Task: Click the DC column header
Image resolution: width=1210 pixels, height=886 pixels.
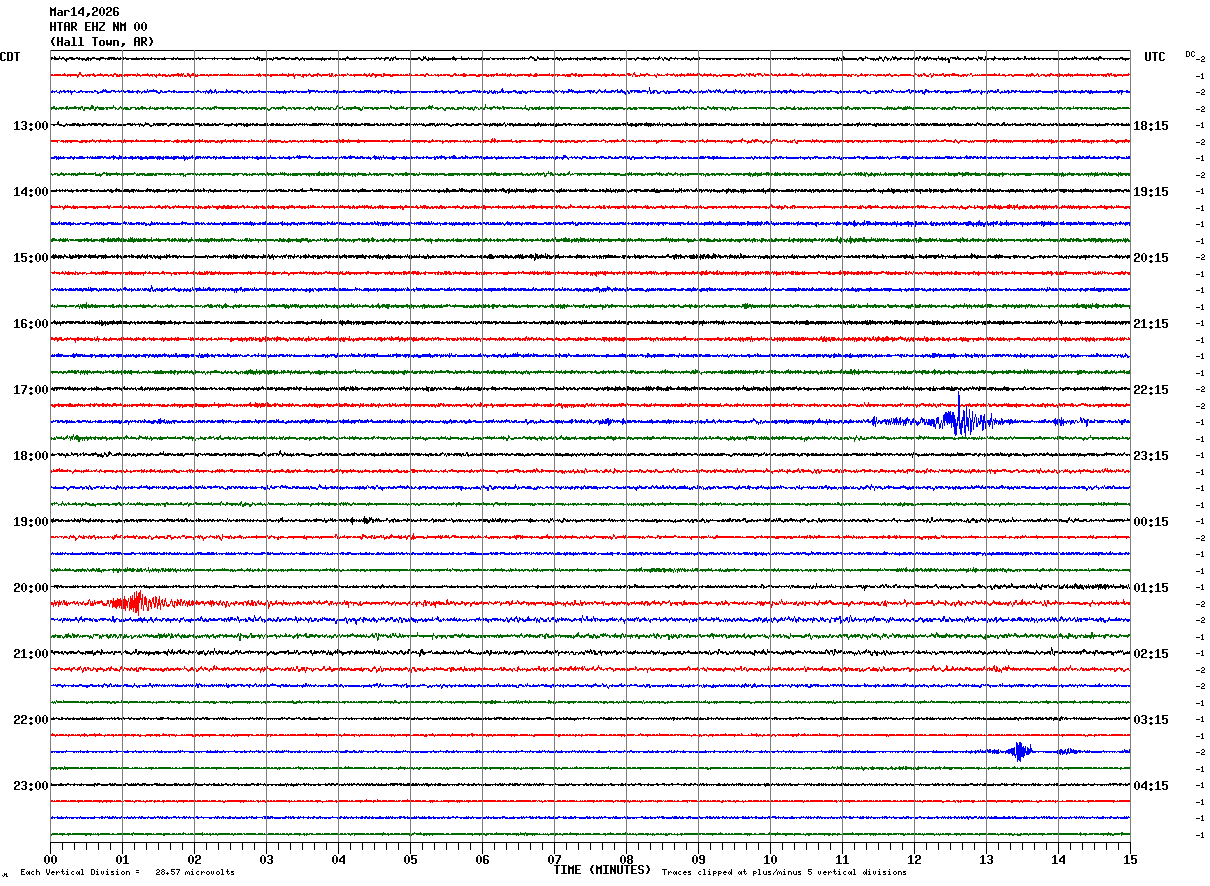Action: (x=1190, y=54)
